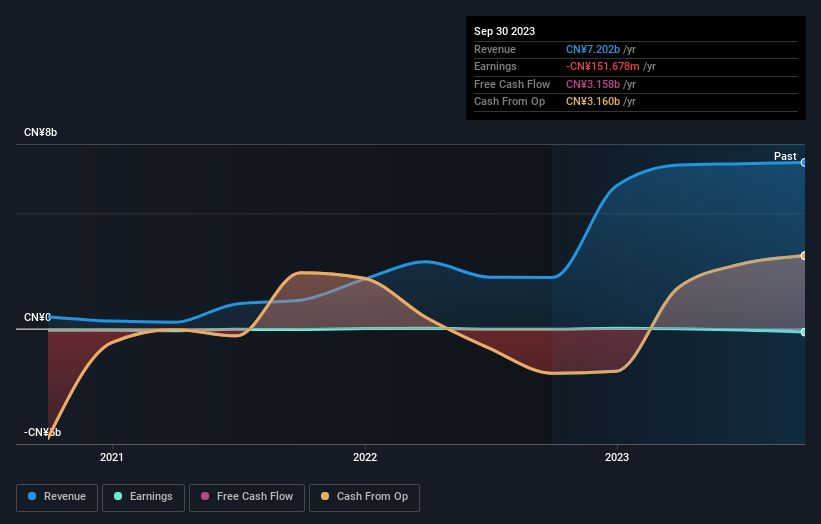821x524 pixels.
Task: Click the Sep 30 2023 tooltip date
Action: click(x=504, y=31)
